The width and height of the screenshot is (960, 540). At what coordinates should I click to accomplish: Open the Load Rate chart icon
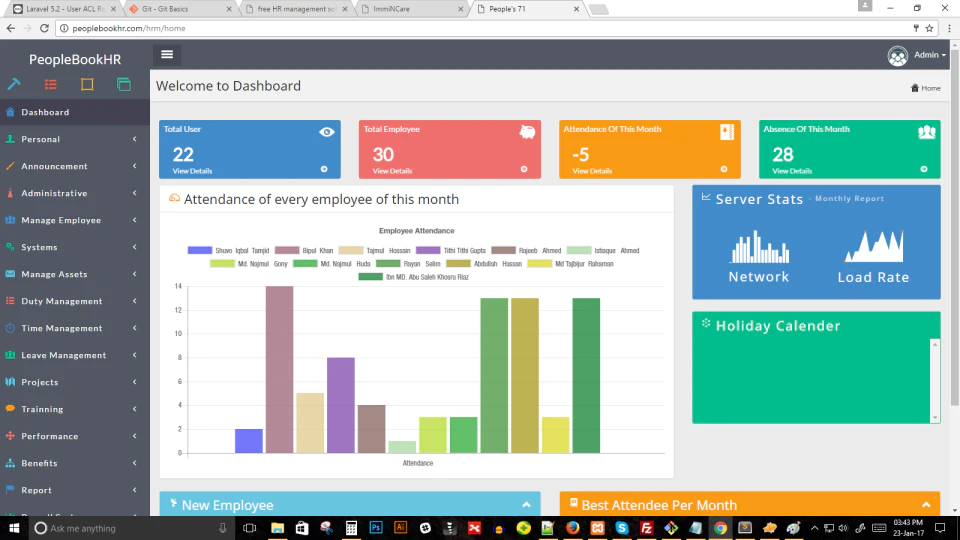[874, 246]
